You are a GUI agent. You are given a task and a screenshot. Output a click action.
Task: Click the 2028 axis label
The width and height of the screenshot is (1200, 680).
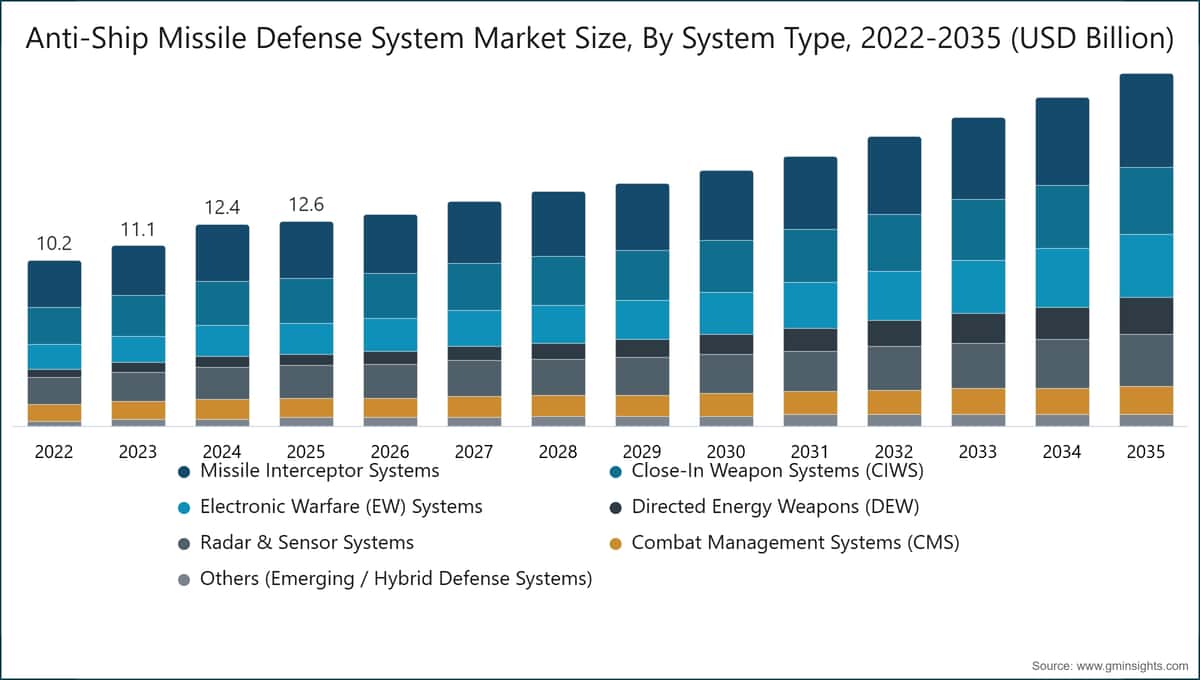click(558, 452)
